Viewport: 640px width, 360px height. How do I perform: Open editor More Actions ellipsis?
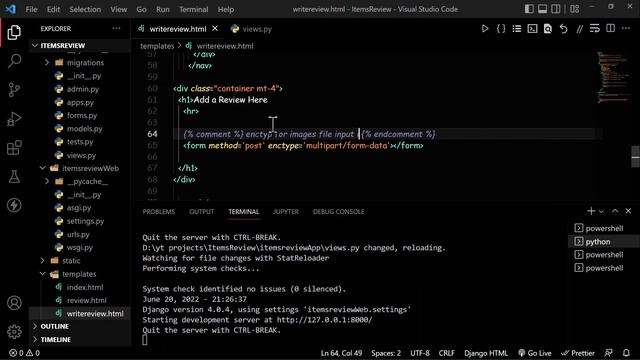(626, 29)
